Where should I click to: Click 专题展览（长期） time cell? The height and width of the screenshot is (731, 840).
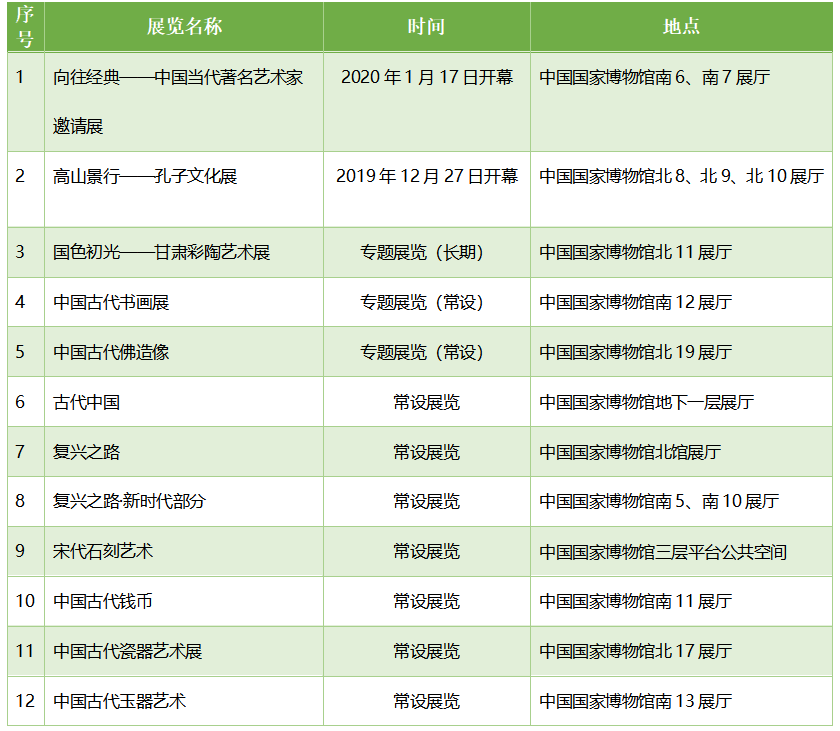[x=427, y=252]
